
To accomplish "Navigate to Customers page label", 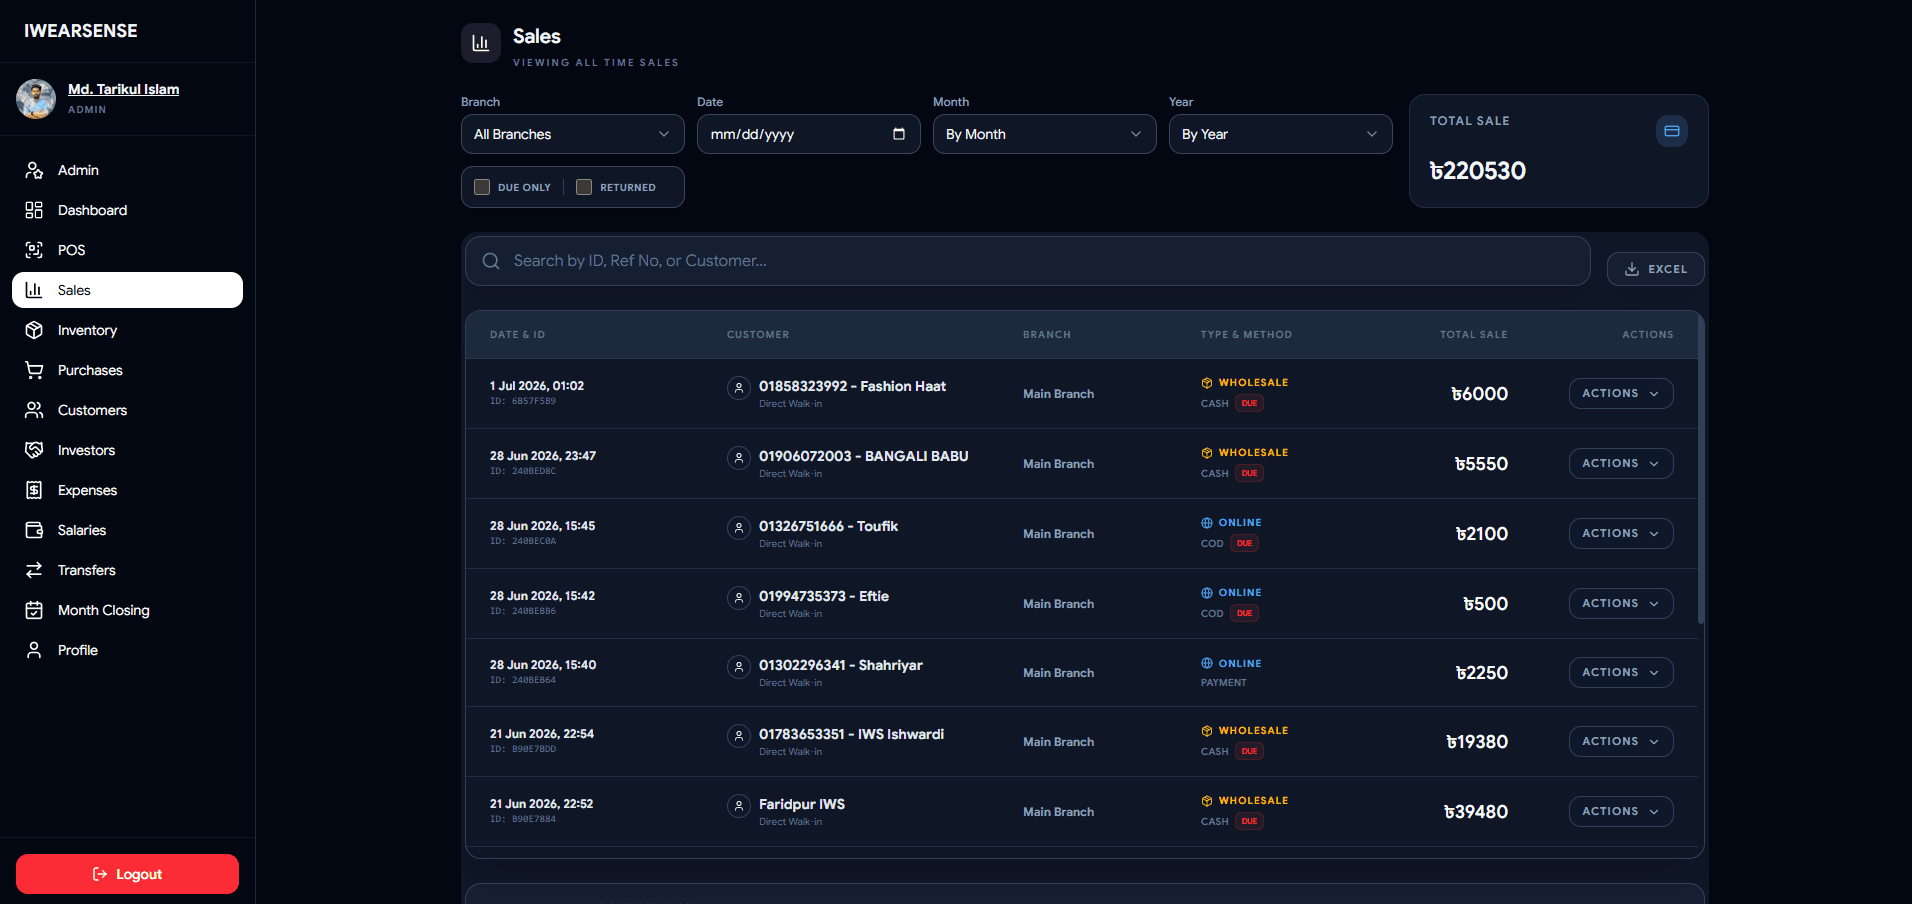I will coord(92,410).
